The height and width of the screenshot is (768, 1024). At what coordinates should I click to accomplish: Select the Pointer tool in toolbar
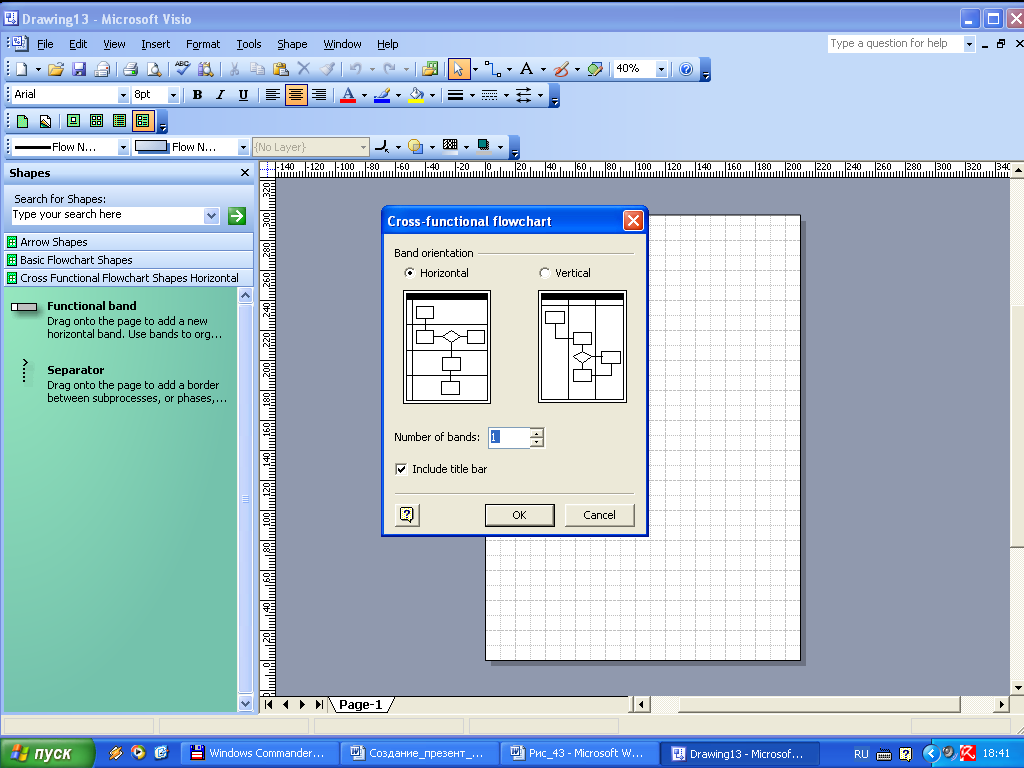coord(459,69)
